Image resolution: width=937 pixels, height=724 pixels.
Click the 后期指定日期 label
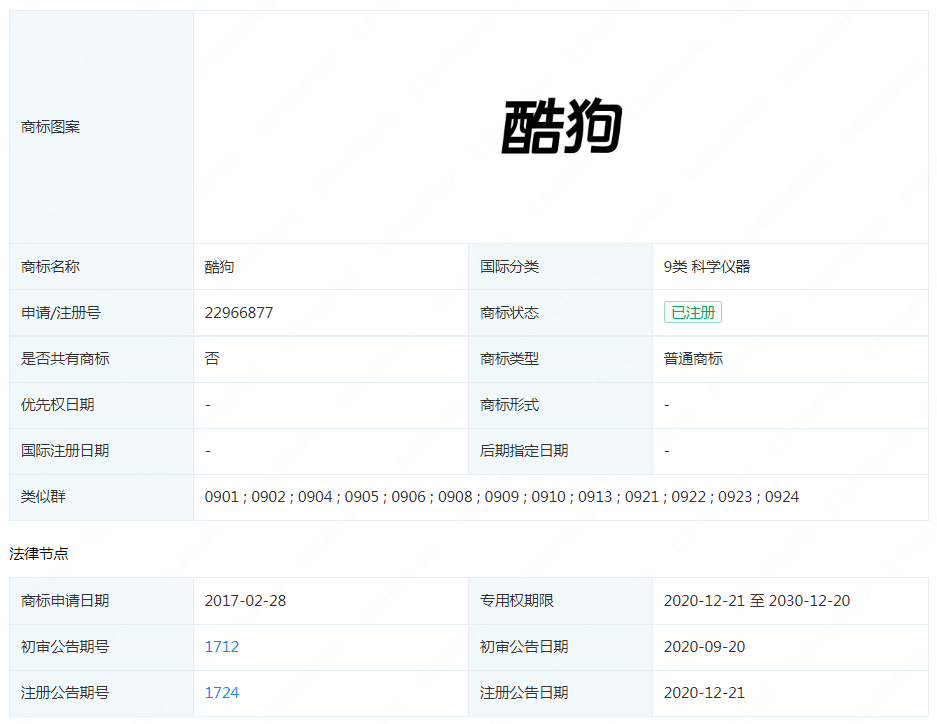(x=524, y=450)
